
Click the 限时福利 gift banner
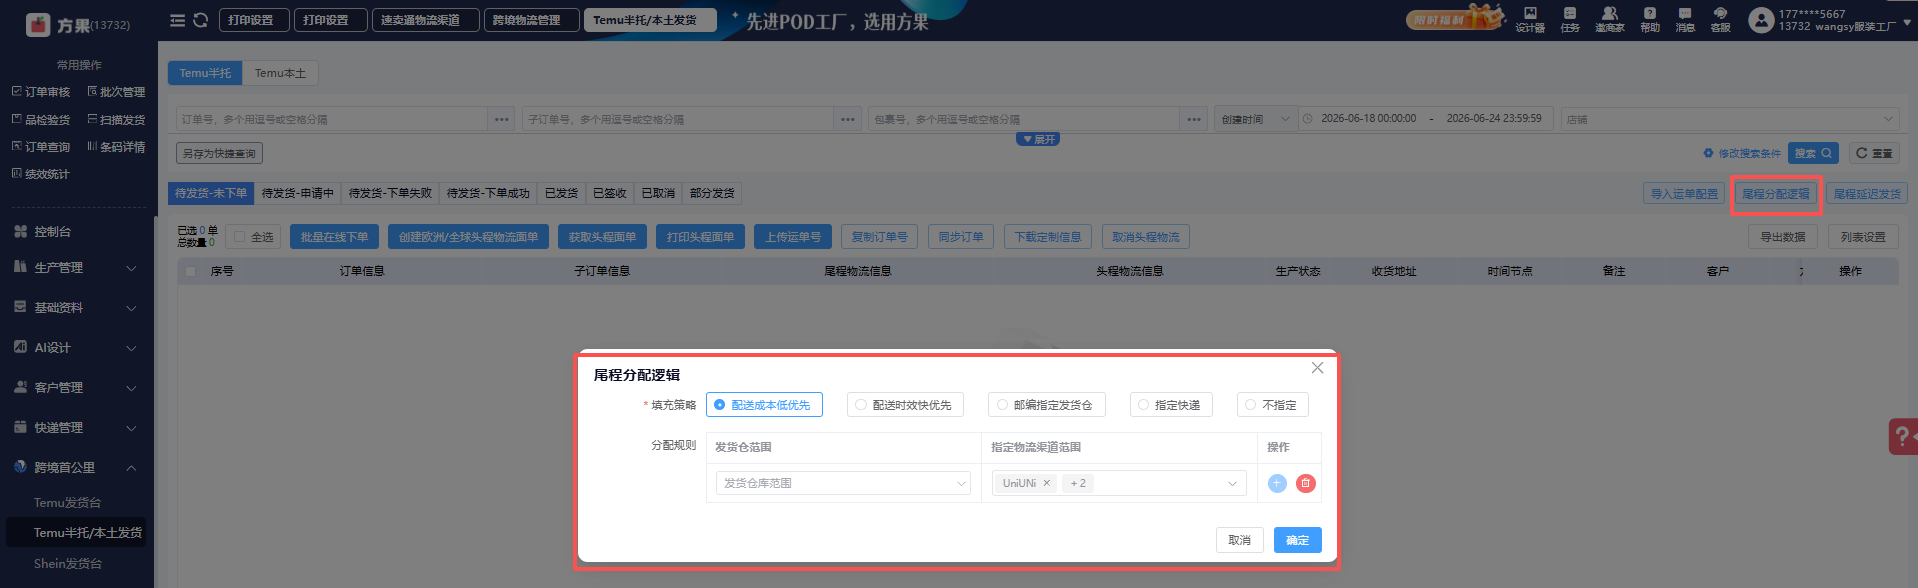[1455, 18]
